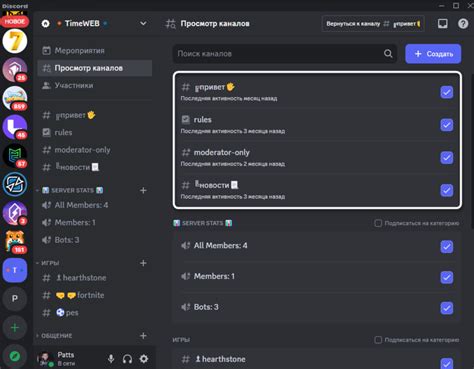Screen dimensions: 474x369
Task: Click Bots: 3 row in channel browser
Action: click(x=317, y=307)
